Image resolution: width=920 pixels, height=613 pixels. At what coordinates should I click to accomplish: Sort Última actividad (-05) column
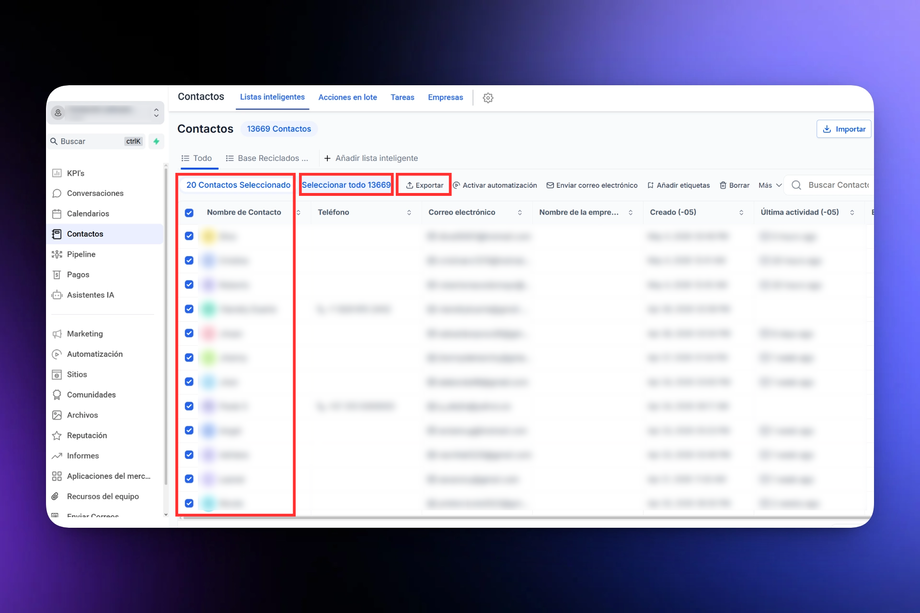pyautogui.click(x=852, y=213)
